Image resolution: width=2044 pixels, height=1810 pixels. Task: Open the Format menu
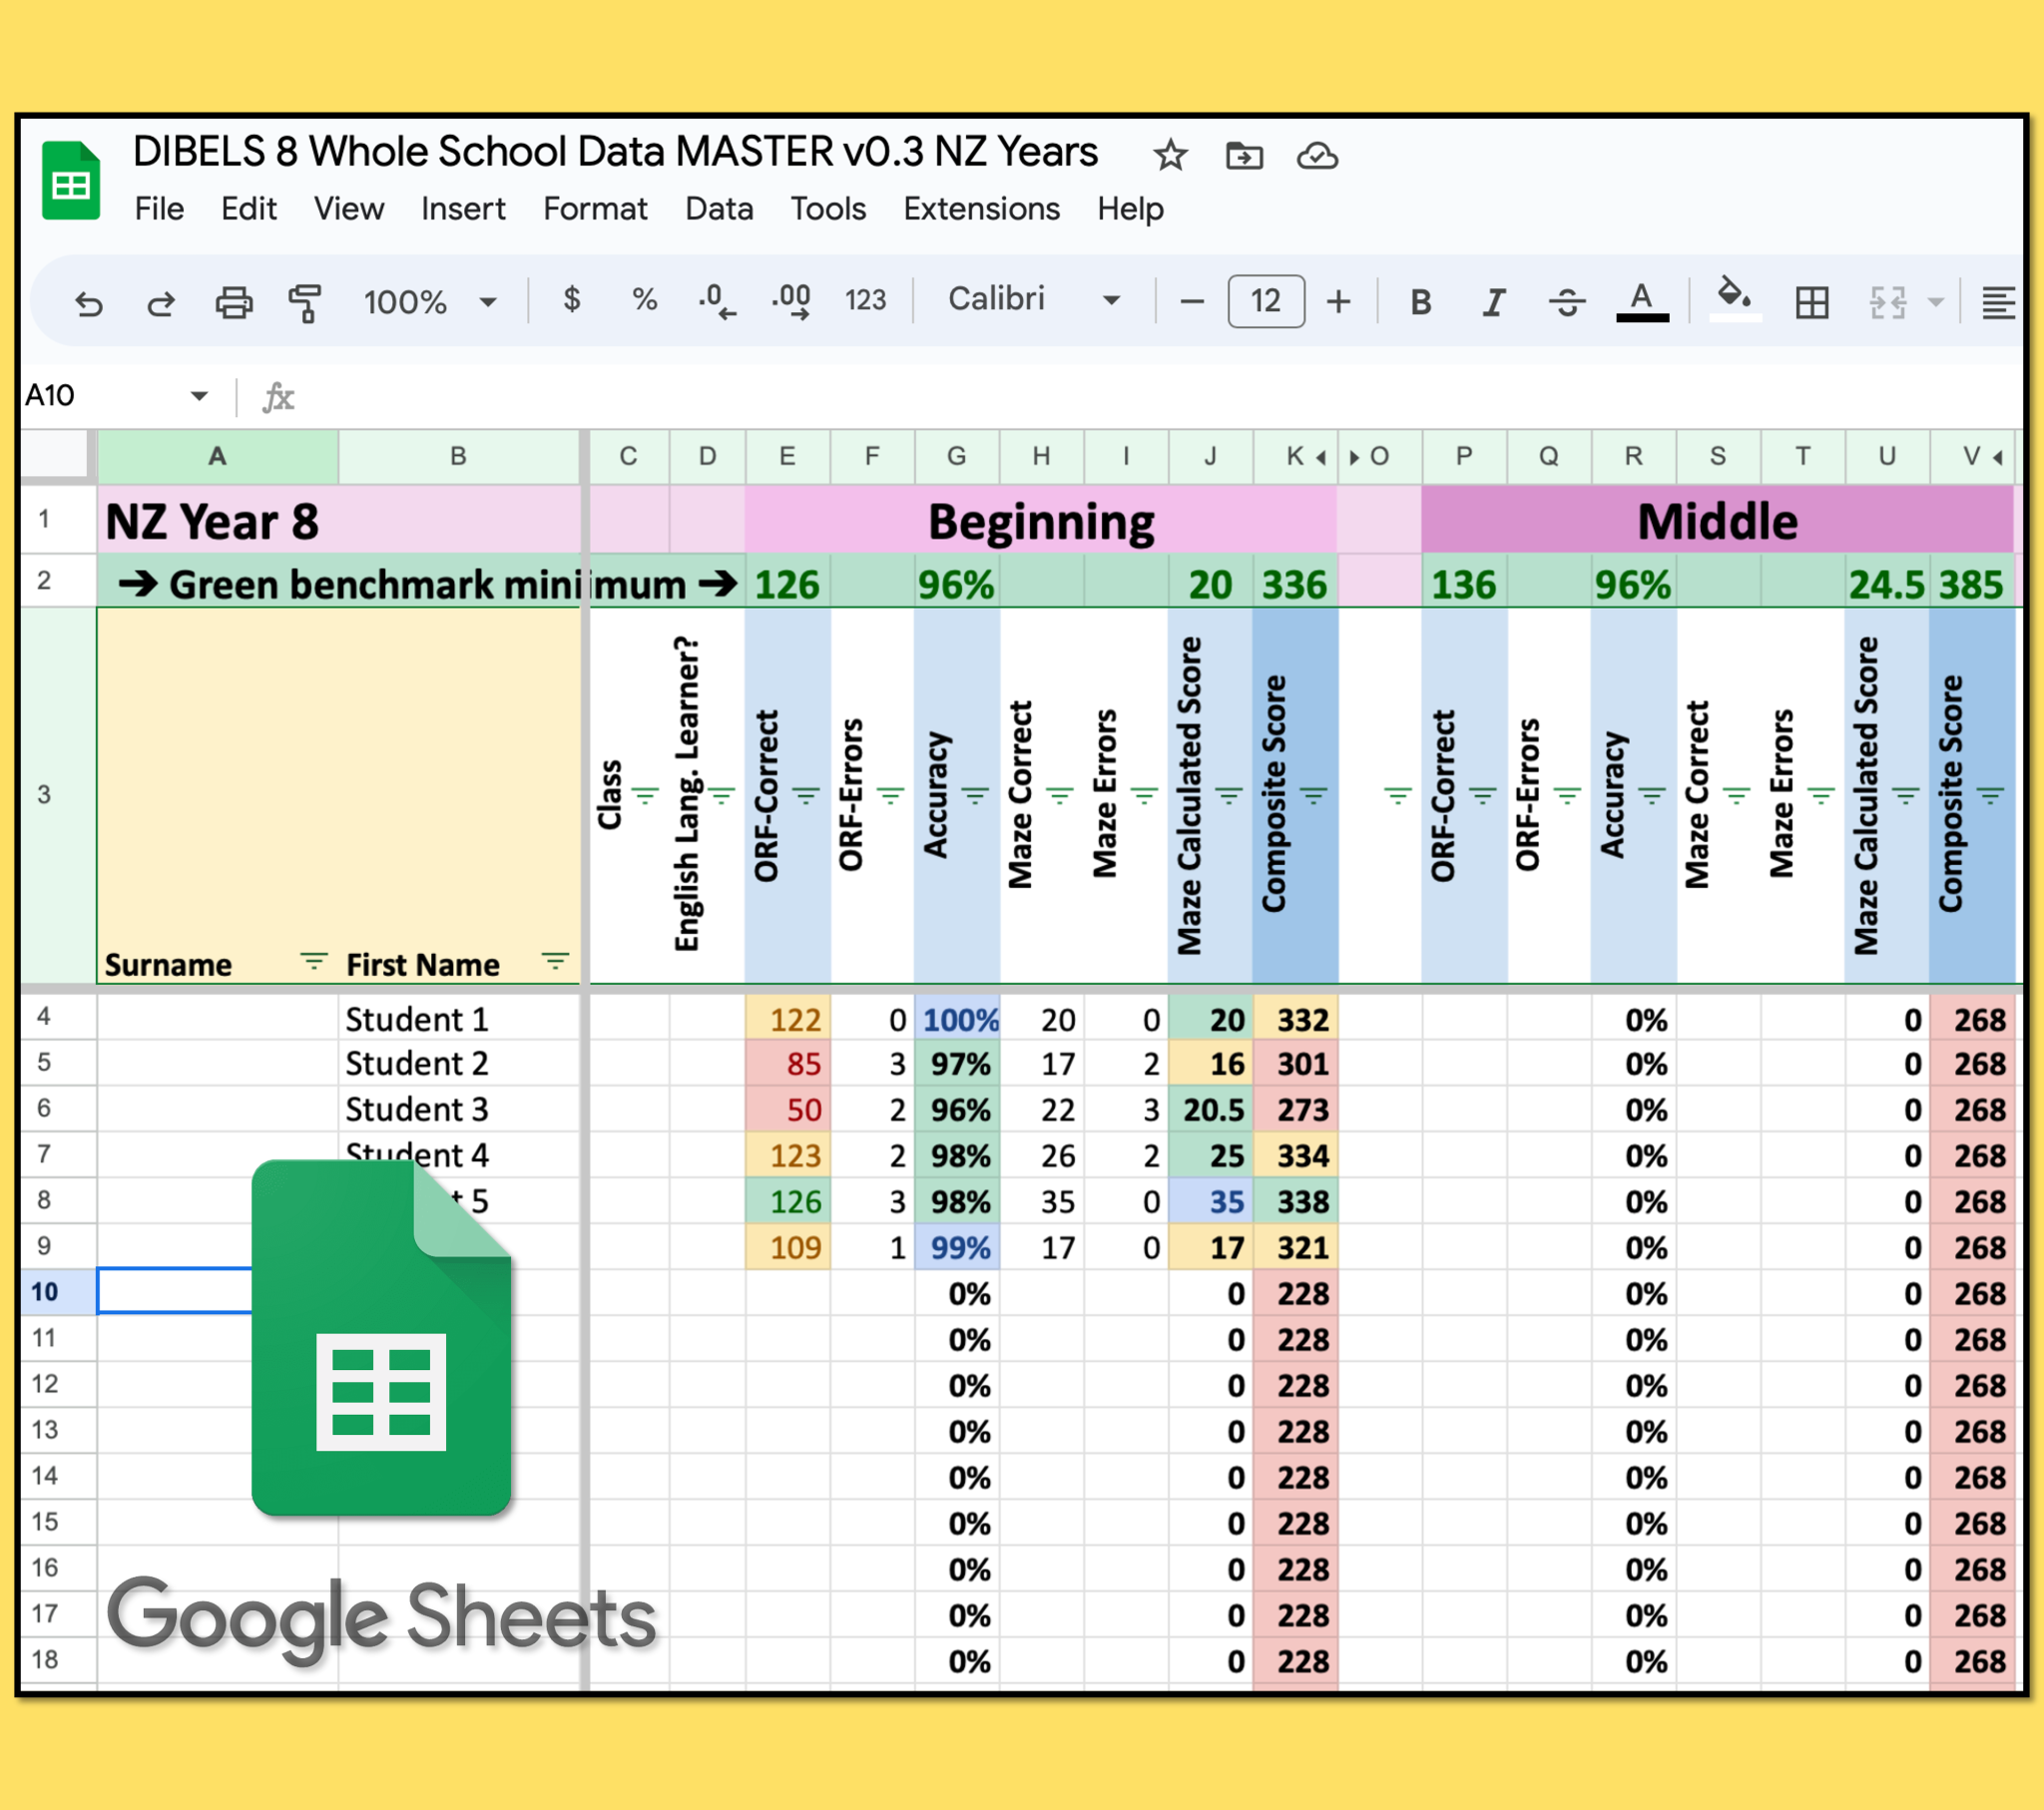595,209
